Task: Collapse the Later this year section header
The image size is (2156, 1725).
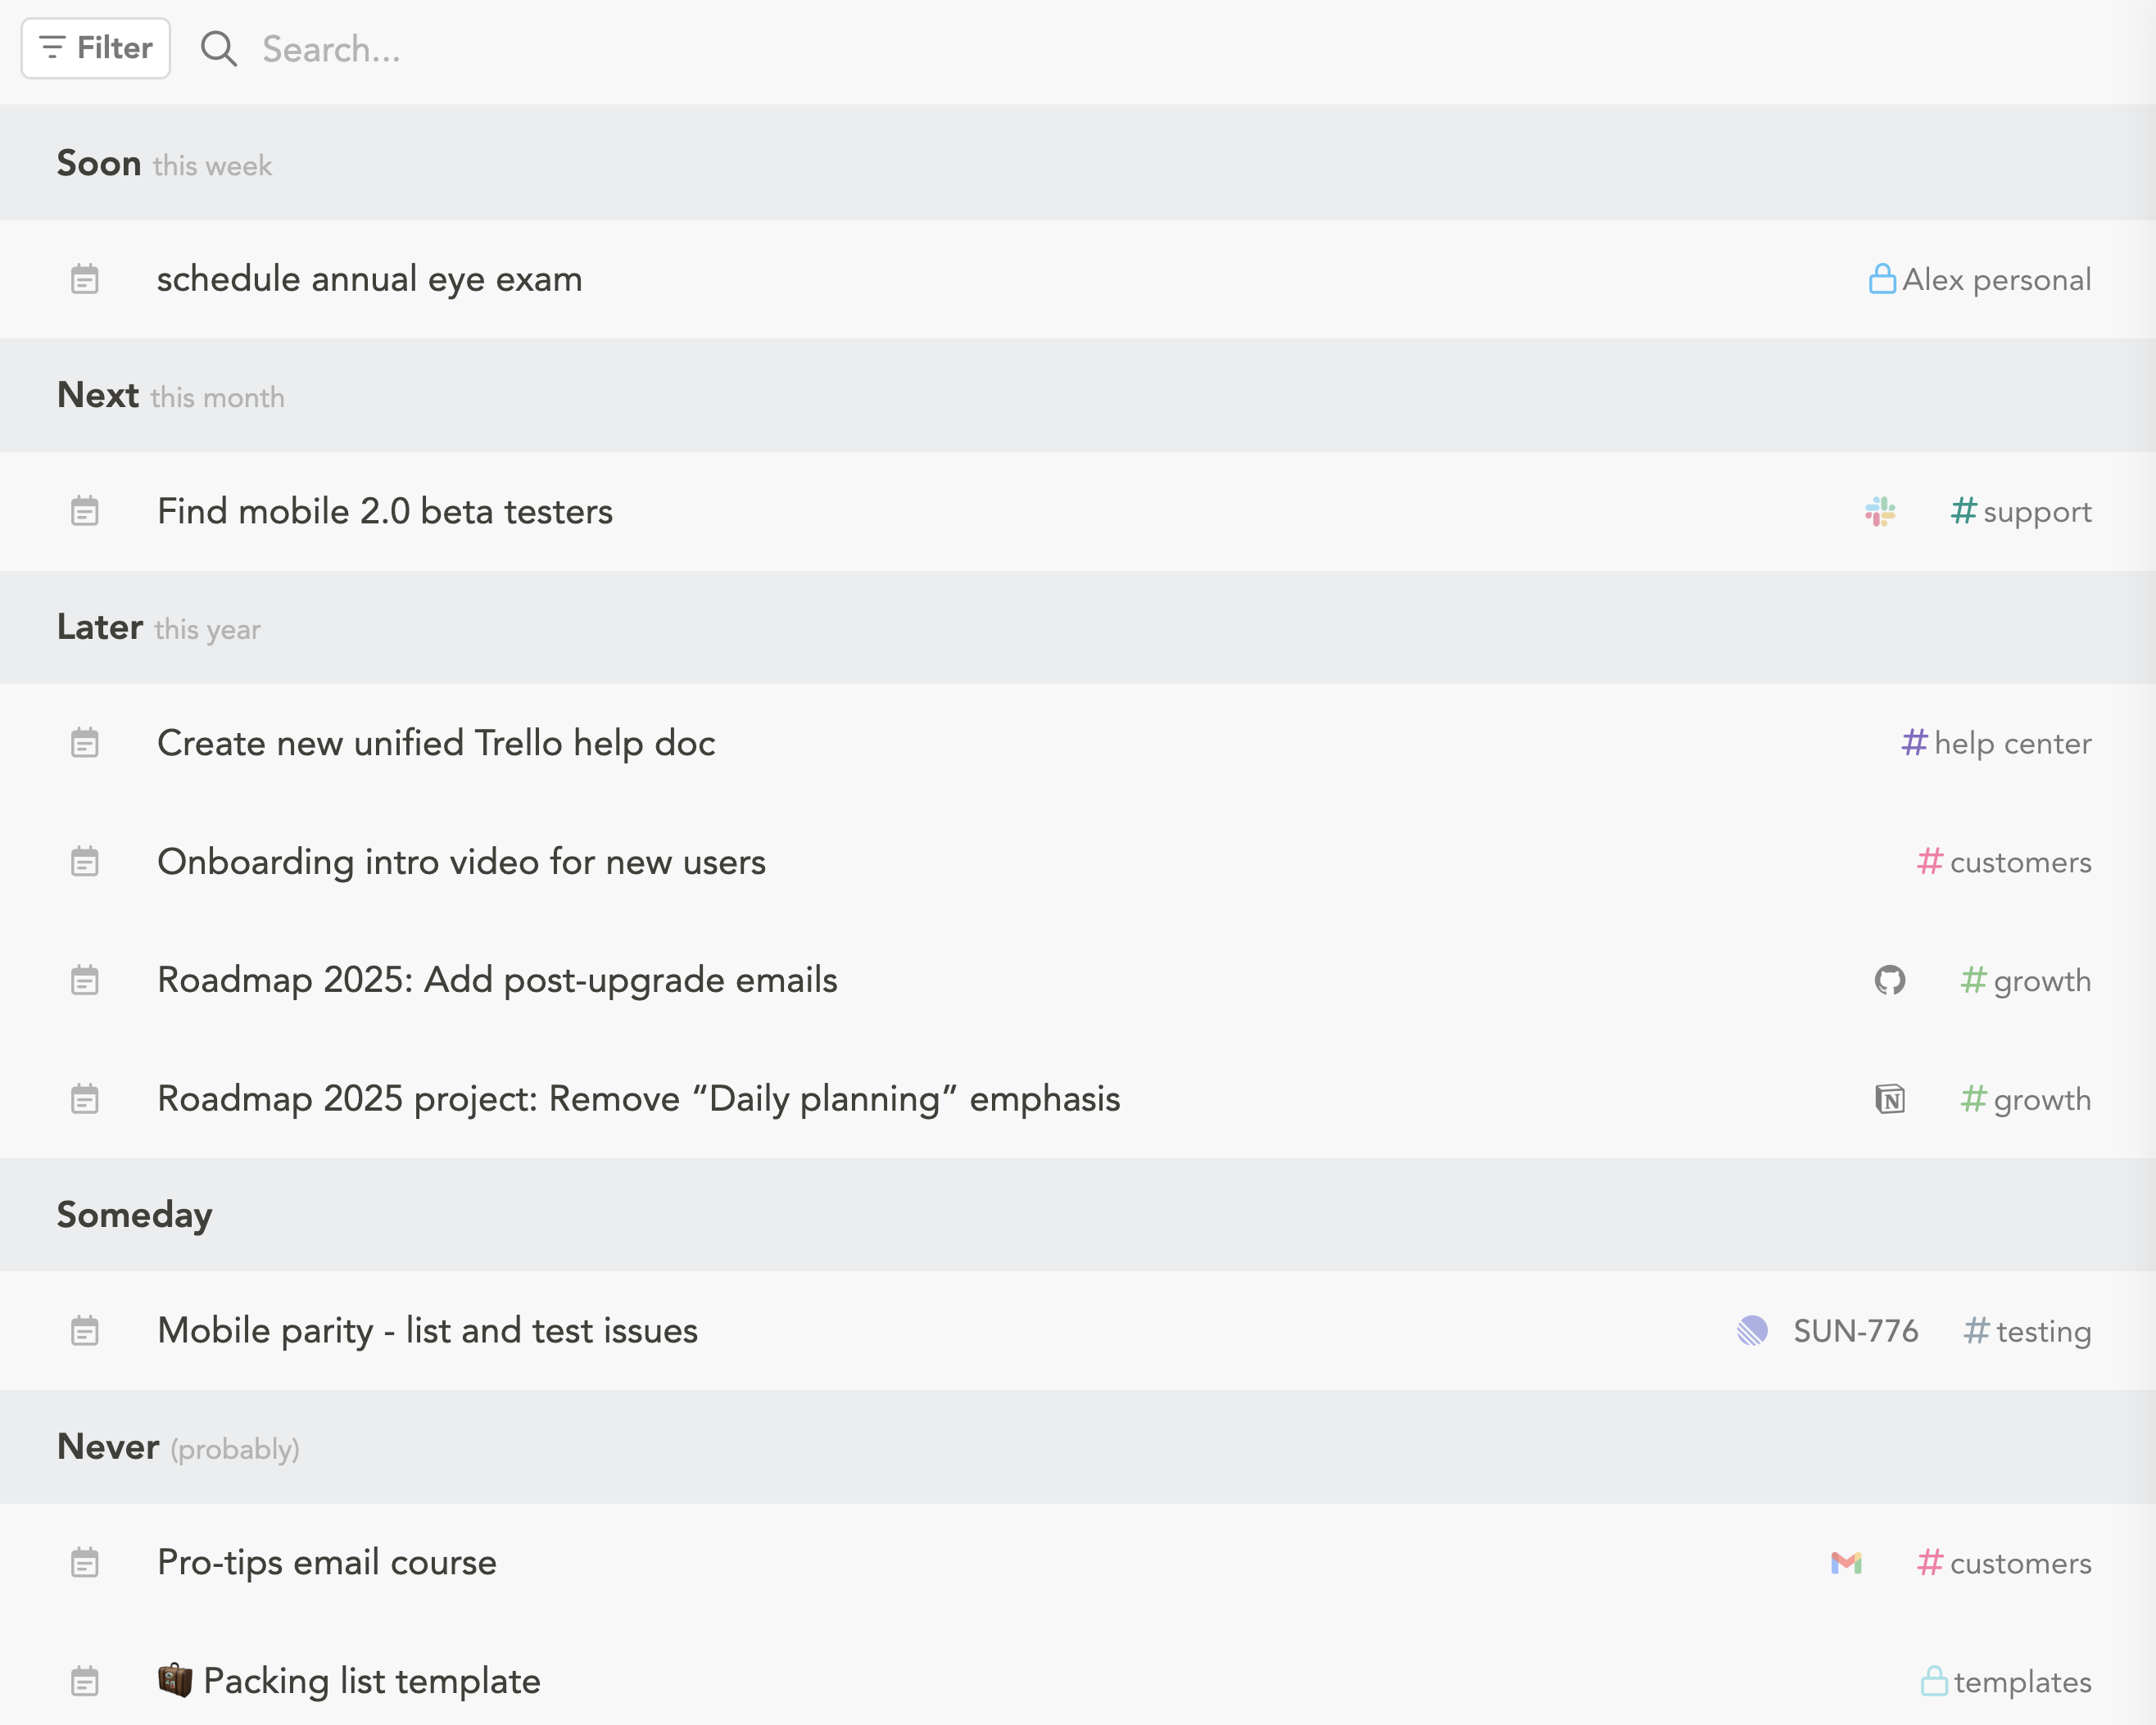Action: pyautogui.click(x=1078, y=627)
